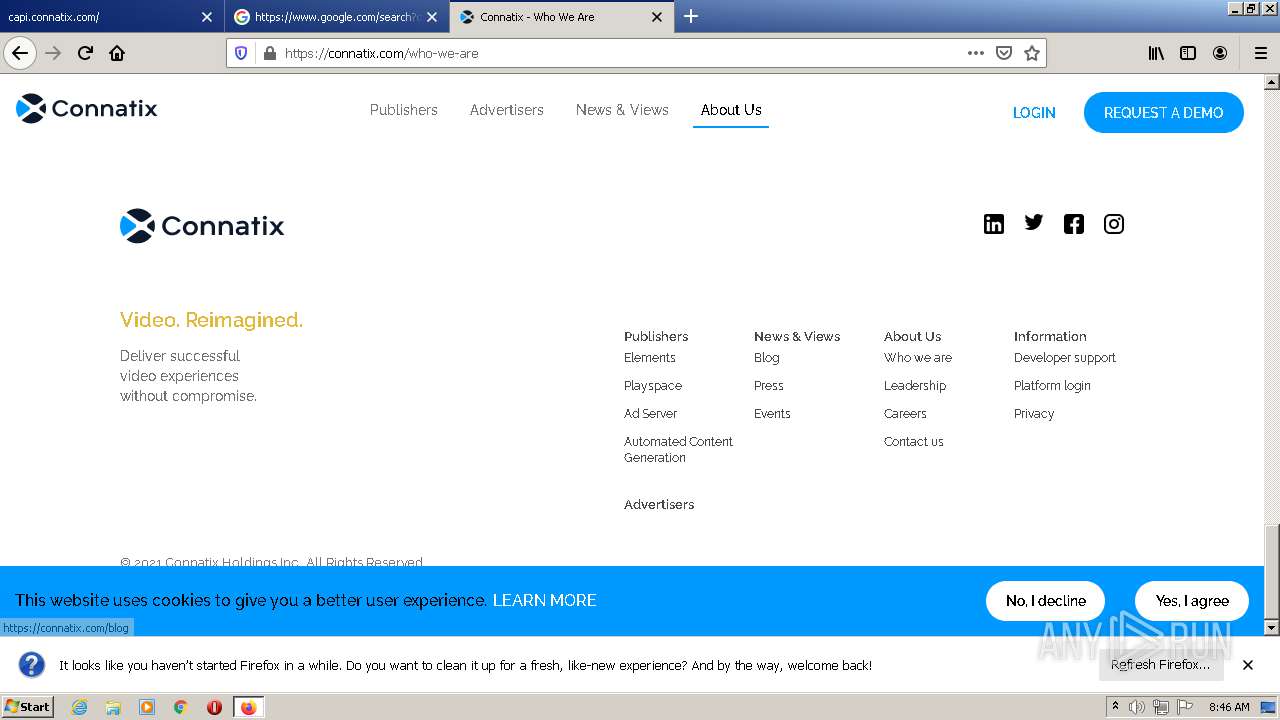Open the Advertisers navigation menu
This screenshot has height=720, width=1280.
pyautogui.click(x=507, y=110)
